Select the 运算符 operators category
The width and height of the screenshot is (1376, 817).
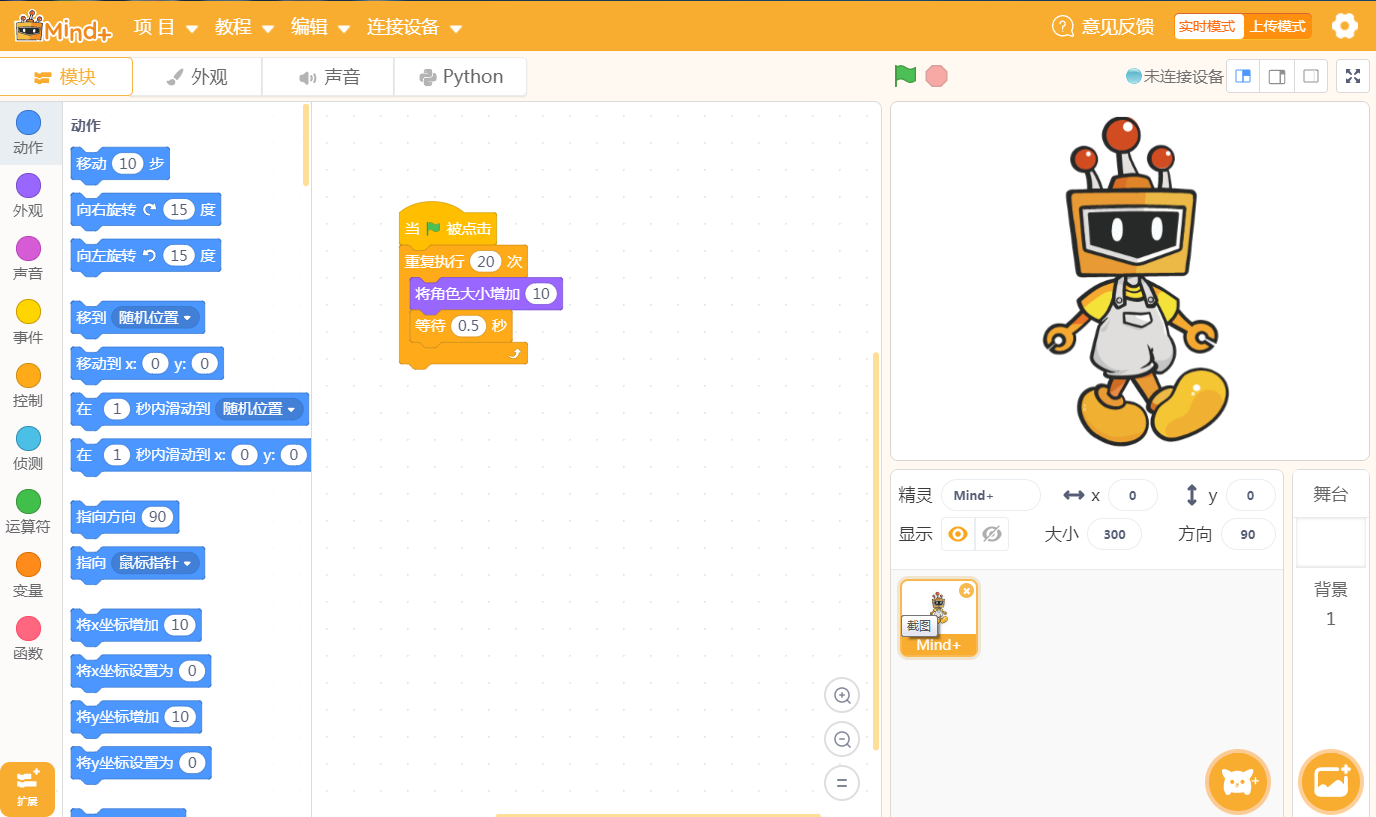(28, 512)
